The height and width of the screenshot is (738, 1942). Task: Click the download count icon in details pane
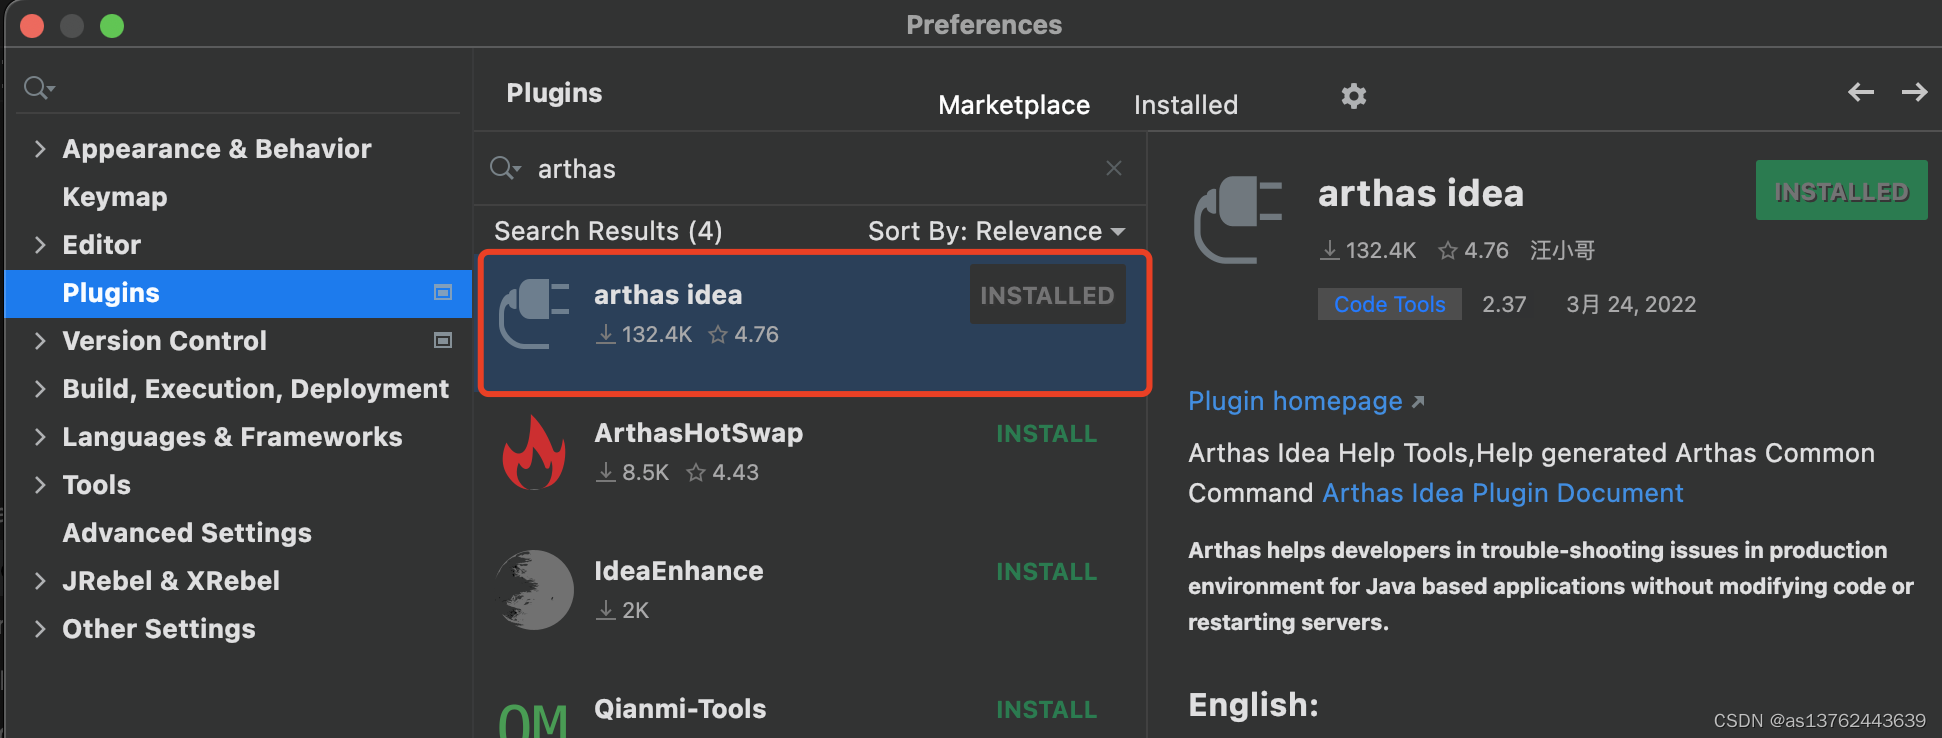(x=1329, y=250)
